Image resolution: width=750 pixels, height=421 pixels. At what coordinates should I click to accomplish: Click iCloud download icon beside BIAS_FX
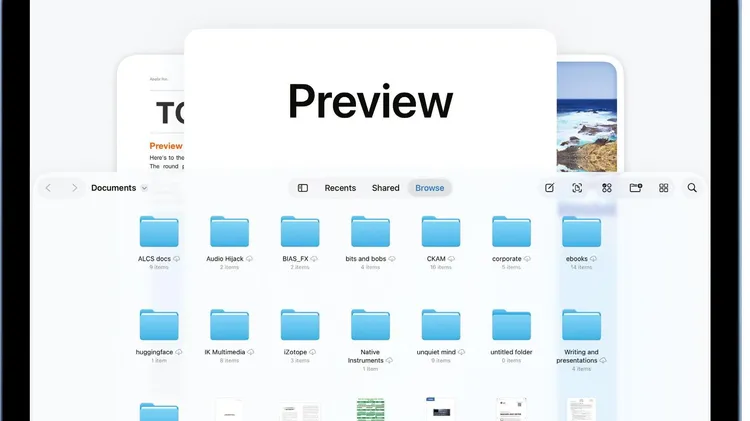point(316,259)
